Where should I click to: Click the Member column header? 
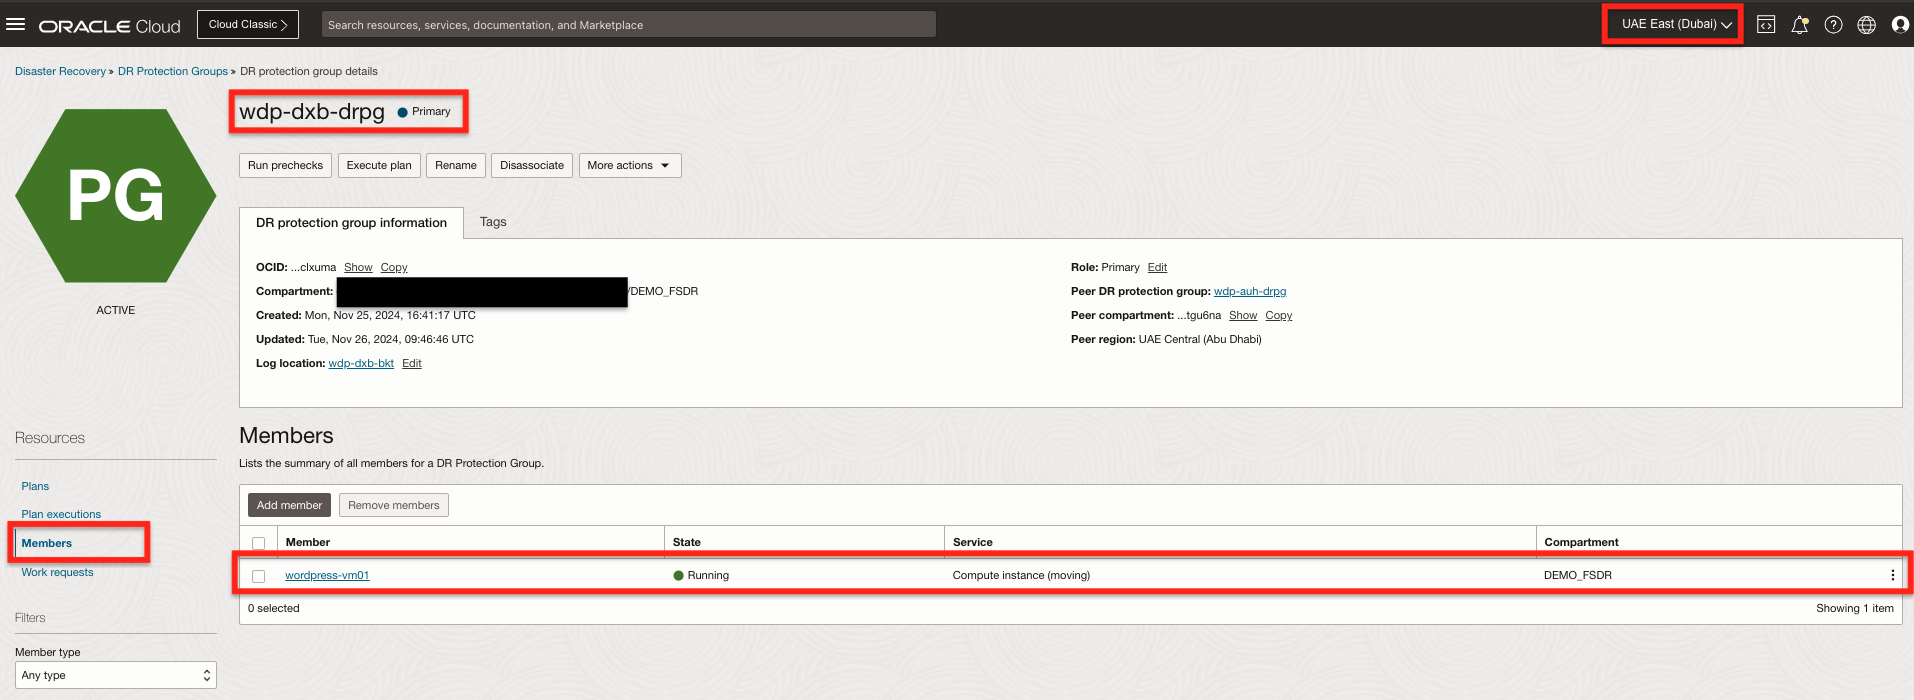coord(308,542)
